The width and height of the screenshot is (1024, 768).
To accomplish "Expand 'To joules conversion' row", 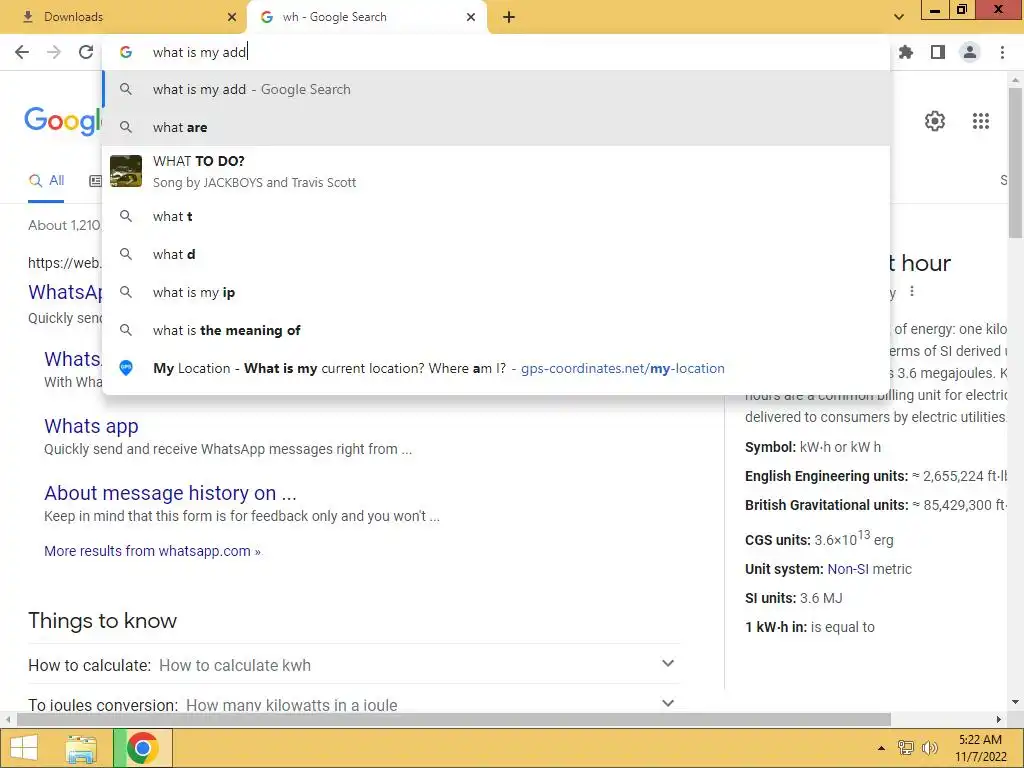I will [x=353, y=704].
